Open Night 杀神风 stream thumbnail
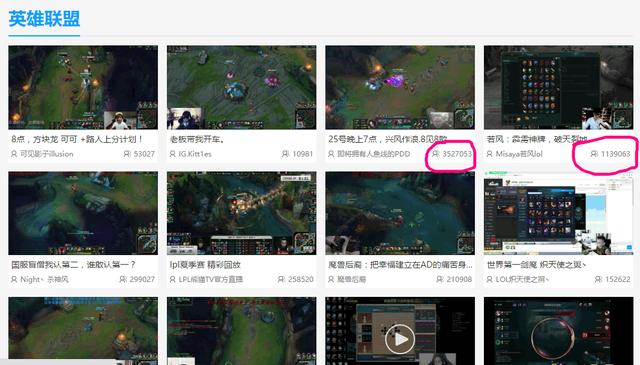 click(83, 213)
